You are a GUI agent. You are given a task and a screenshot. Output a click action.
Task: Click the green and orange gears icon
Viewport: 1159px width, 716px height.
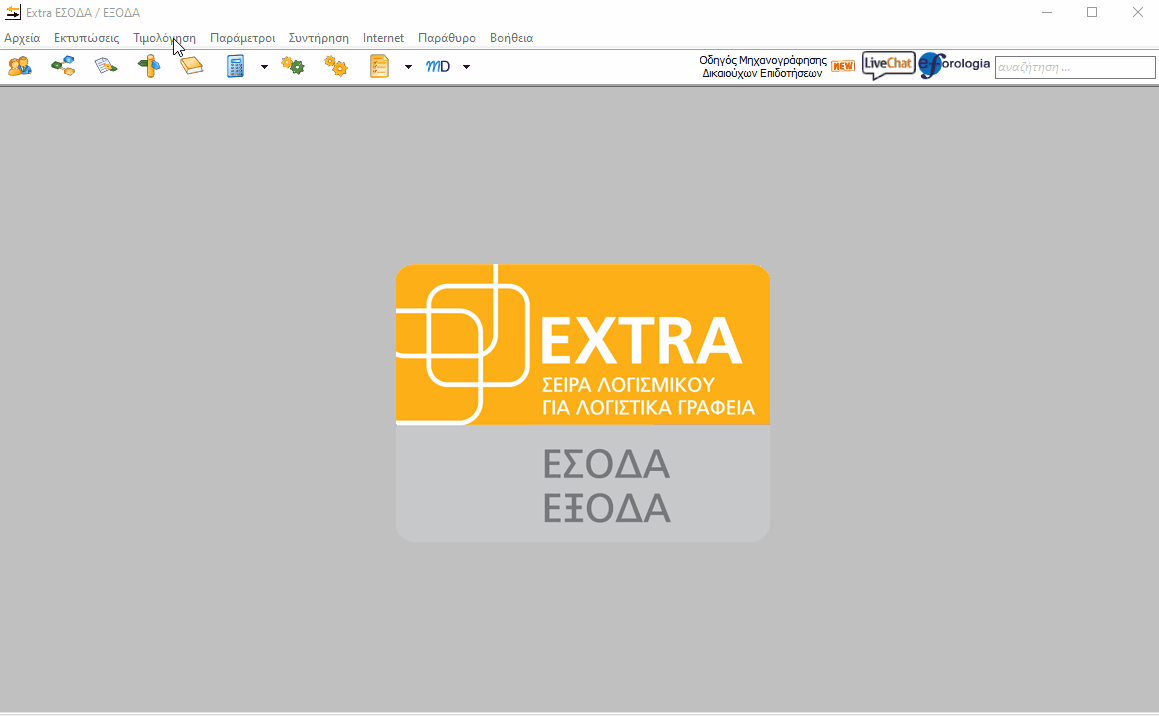click(293, 67)
